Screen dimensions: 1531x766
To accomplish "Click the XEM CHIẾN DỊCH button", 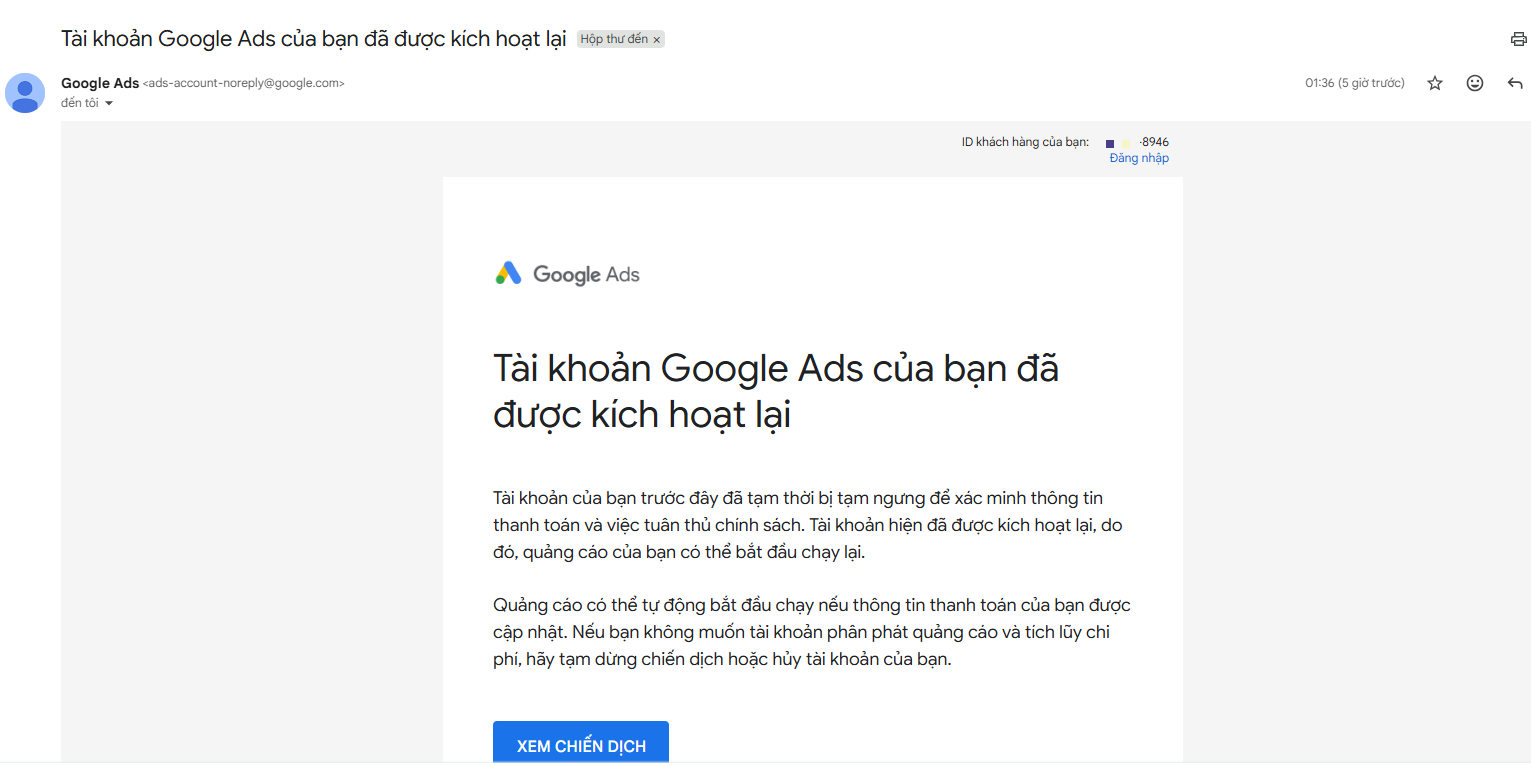I will click(581, 744).
